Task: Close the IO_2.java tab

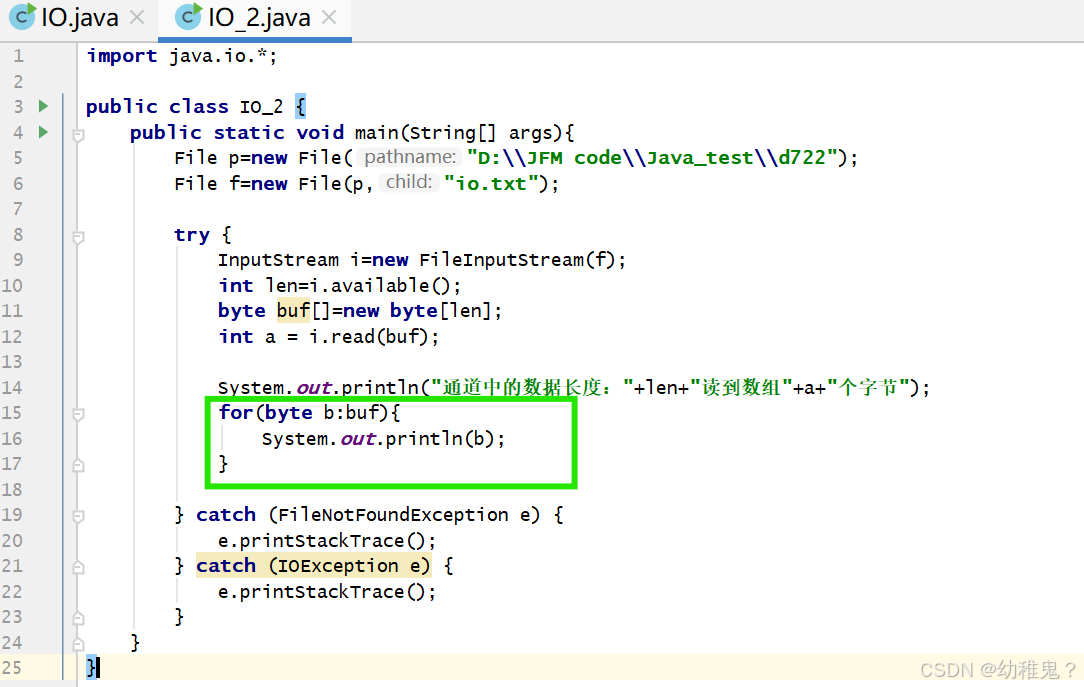Action: click(x=329, y=17)
